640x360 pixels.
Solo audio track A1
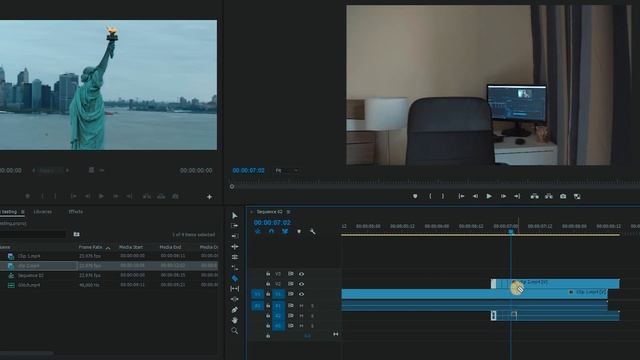coord(313,306)
